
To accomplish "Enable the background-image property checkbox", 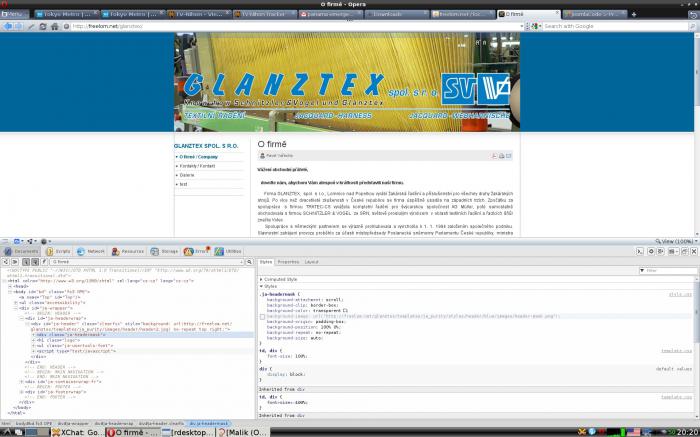I will (x=262, y=316).
